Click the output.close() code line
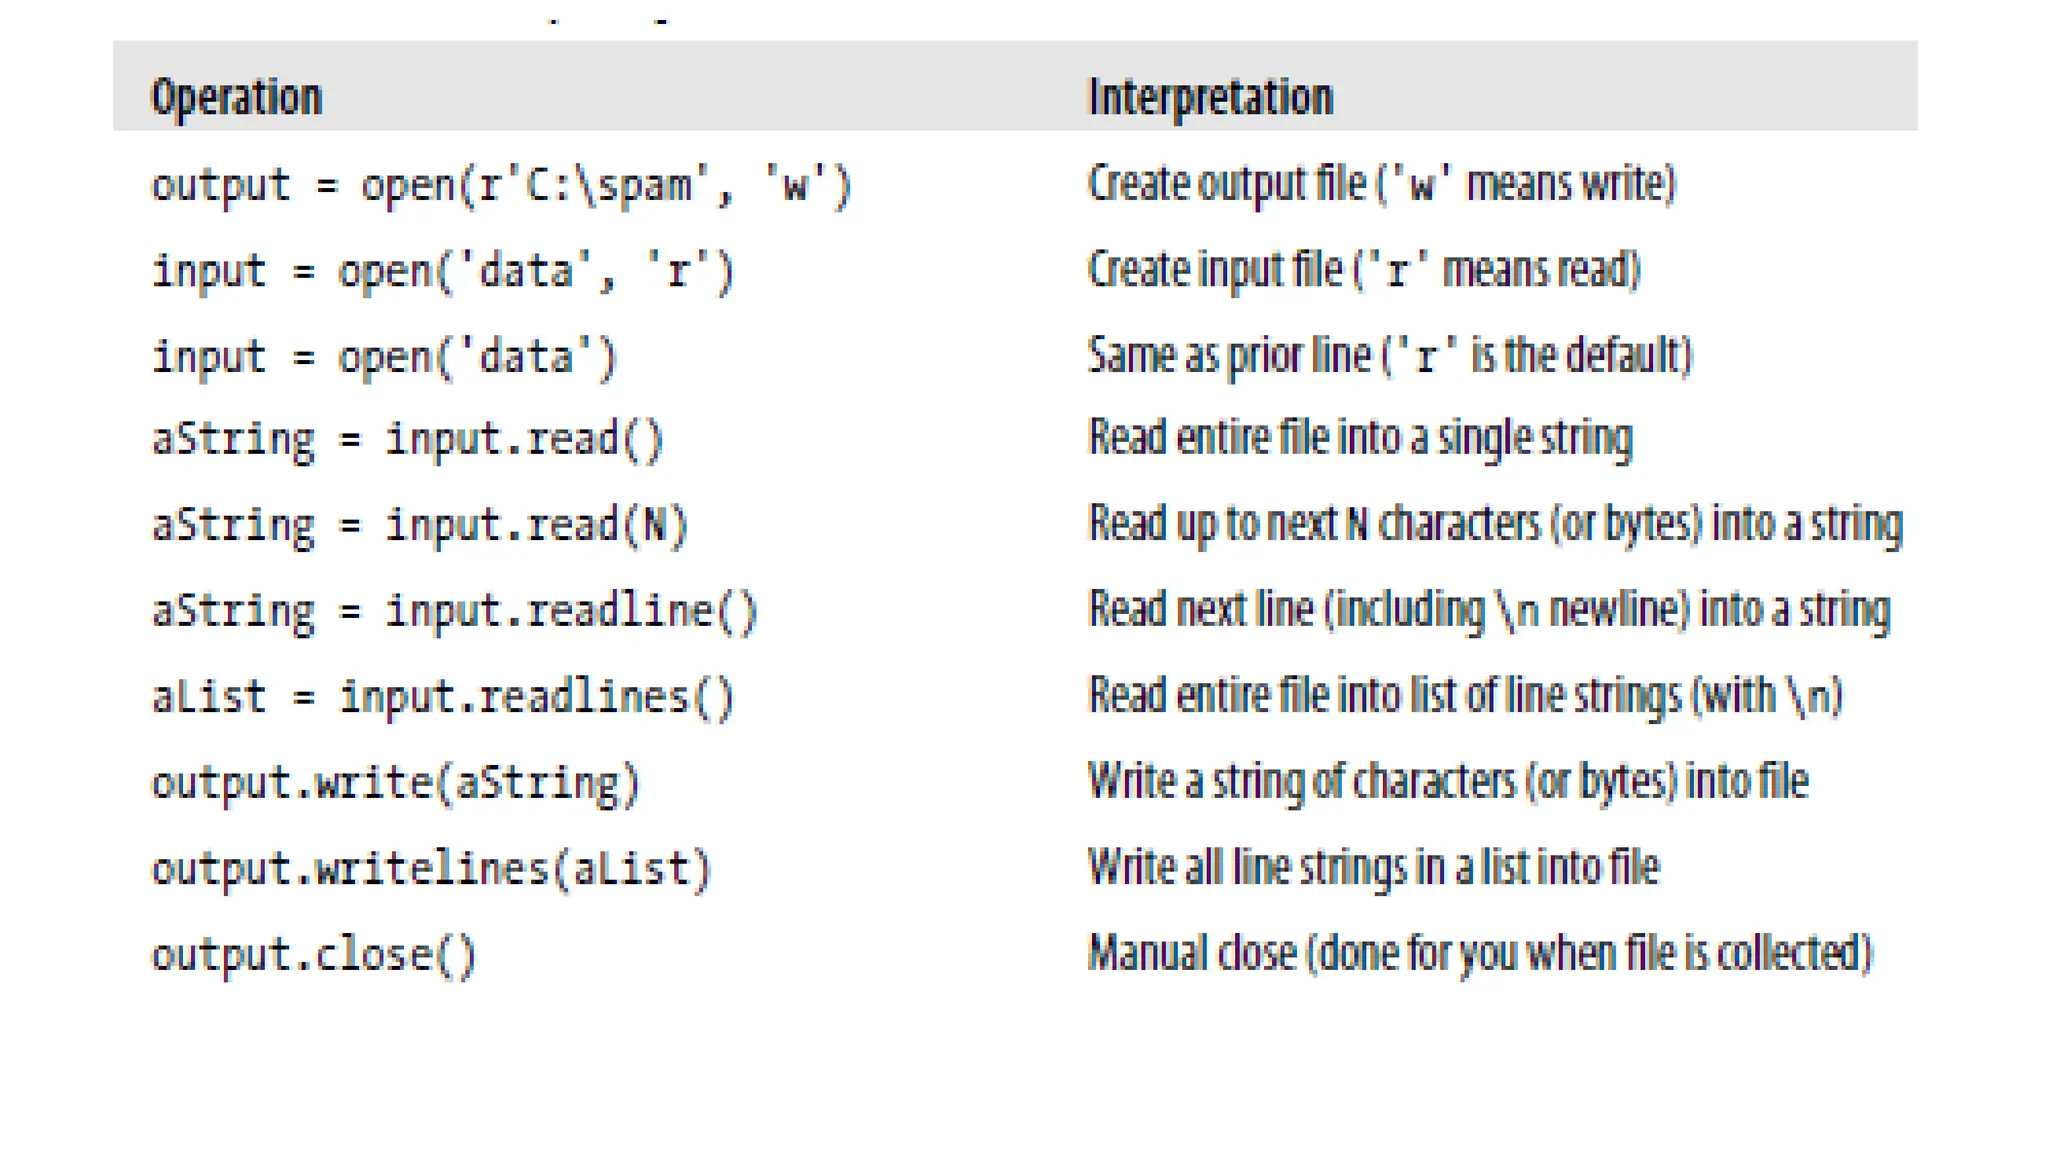2048x1152 pixels. click(x=314, y=955)
